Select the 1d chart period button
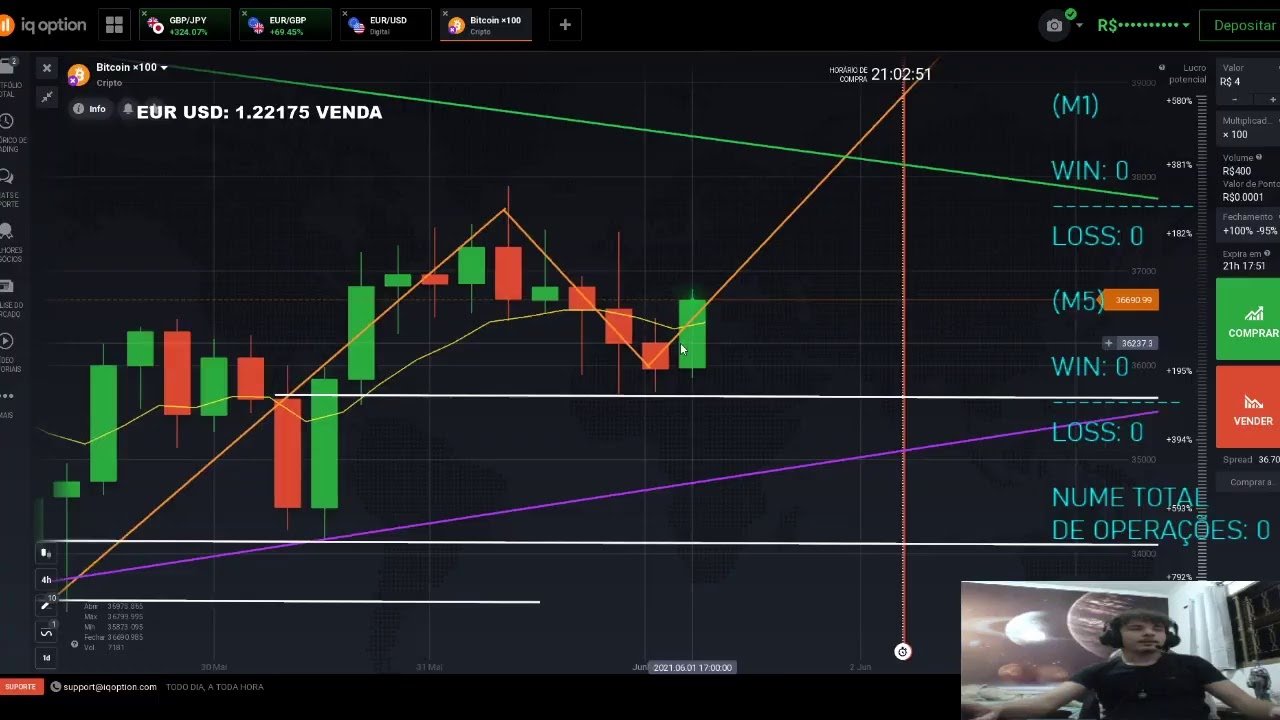Viewport: 1280px width, 720px height. pos(46,657)
